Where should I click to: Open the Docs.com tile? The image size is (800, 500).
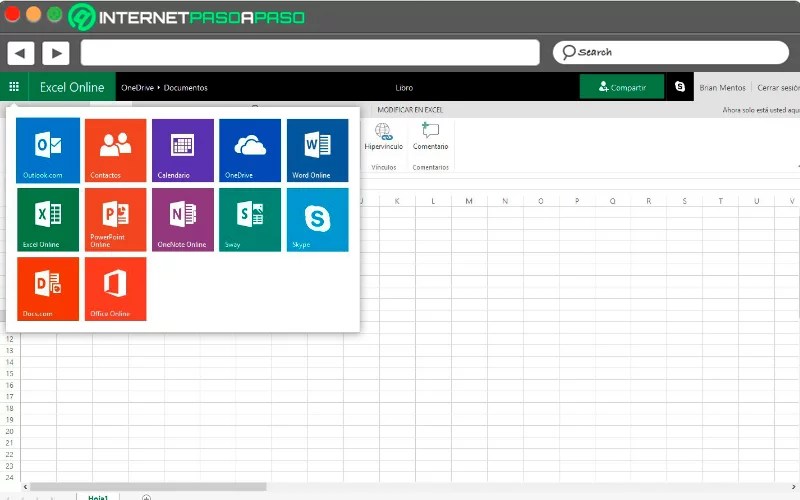tap(48, 289)
